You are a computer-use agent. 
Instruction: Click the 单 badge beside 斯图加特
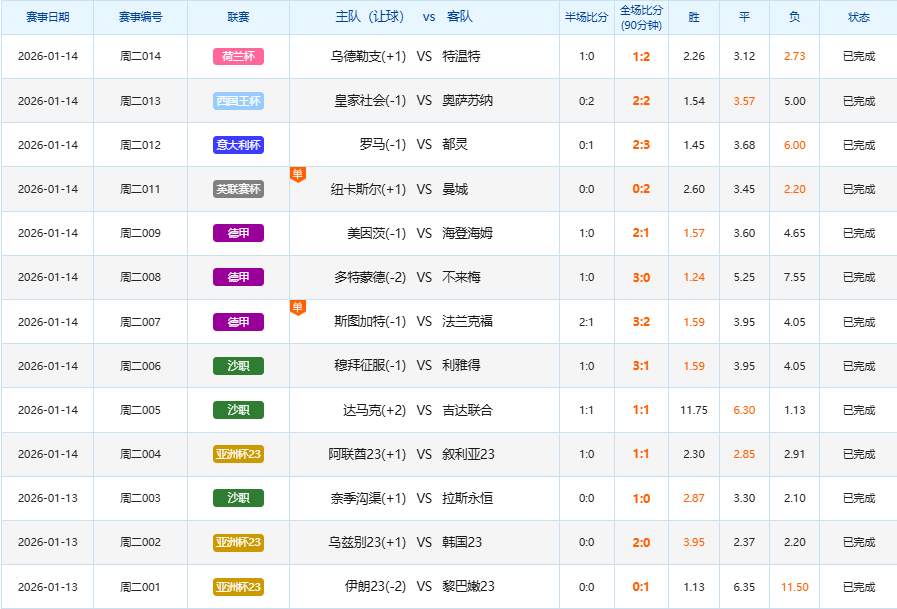point(297,307)
